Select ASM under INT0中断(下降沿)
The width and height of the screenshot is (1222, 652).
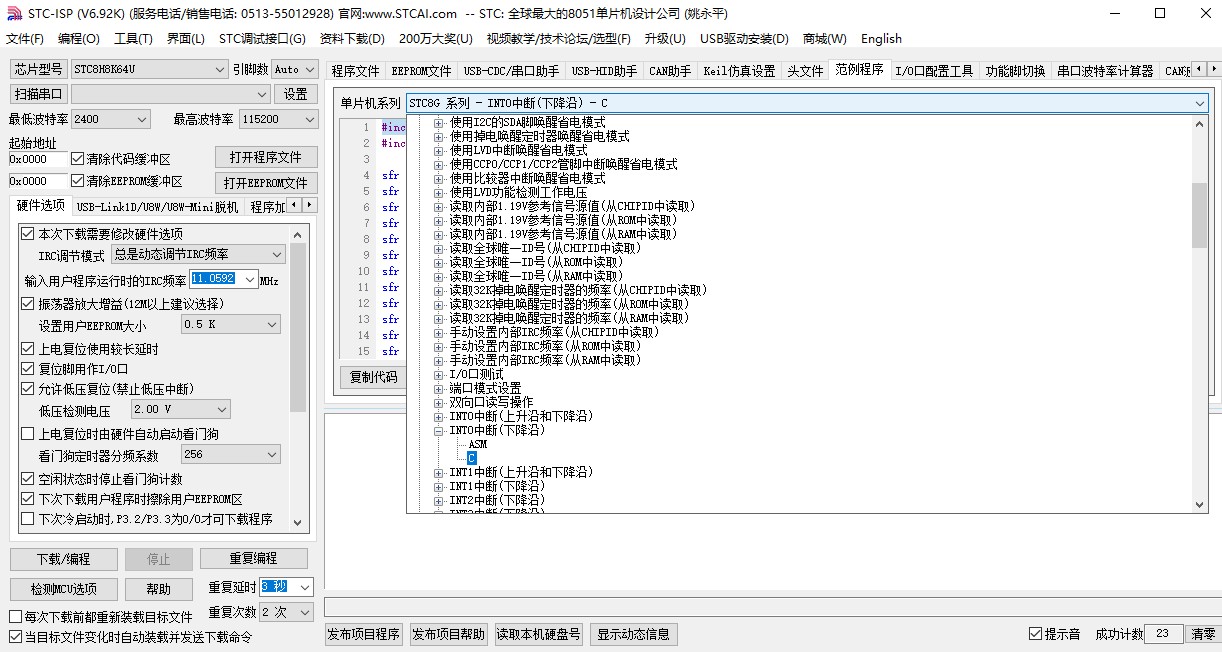478,444
